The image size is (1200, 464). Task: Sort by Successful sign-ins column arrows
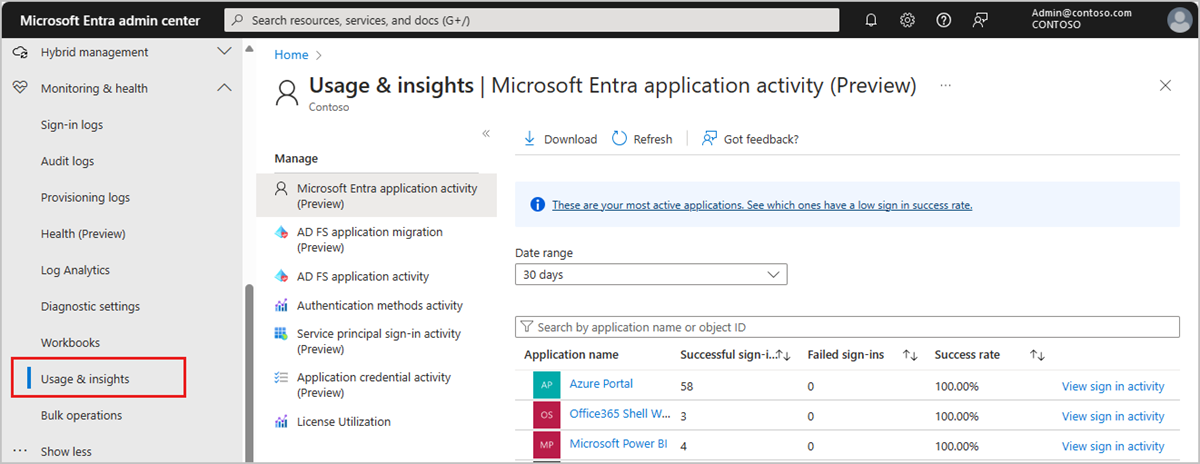pyautogui.click(x=784, y=355)
